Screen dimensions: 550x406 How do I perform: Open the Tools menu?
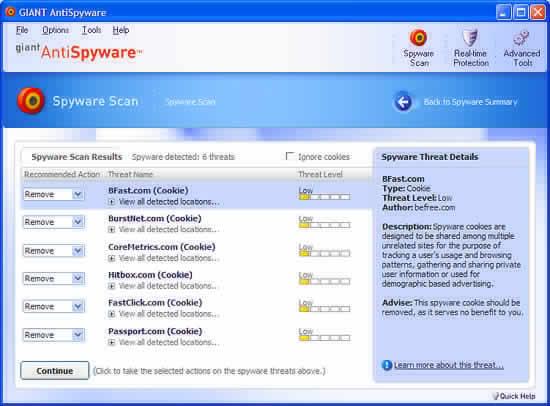pyautogui.click(x=91, y=30)
